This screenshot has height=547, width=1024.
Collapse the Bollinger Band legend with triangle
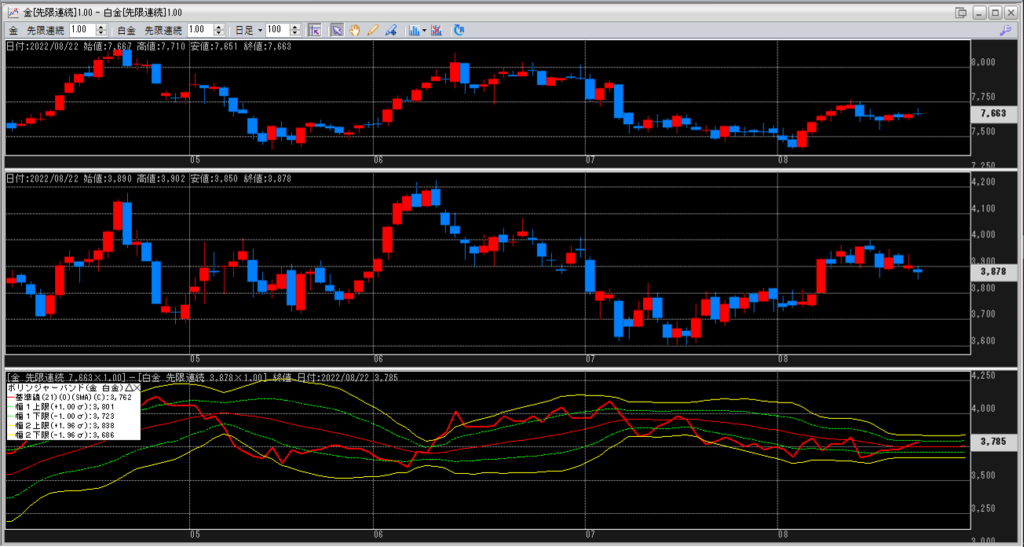pos(128,386)
